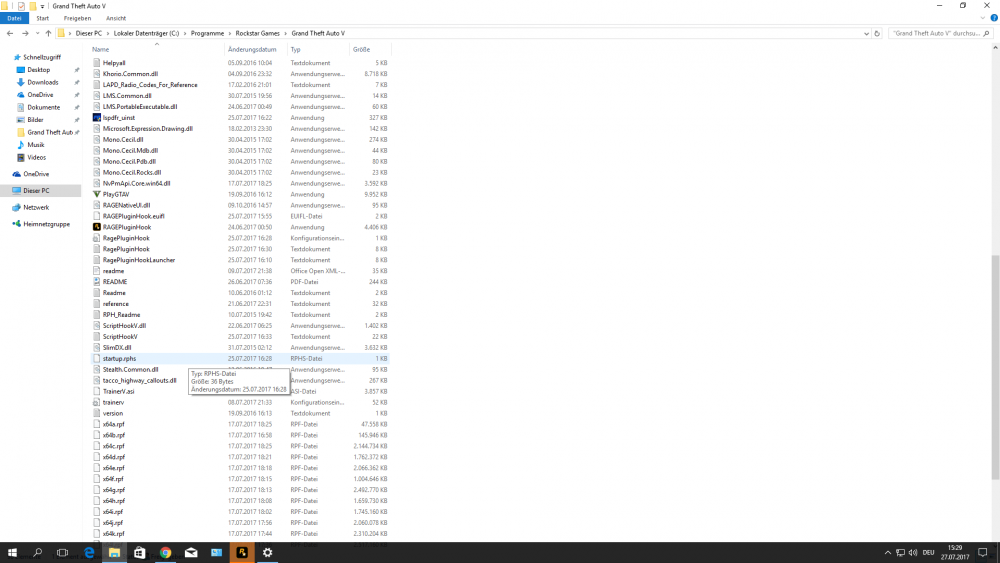This screenshot has width=1000, height=563.
Task: Open the Windows Start menu
Action: click(12, 553)
